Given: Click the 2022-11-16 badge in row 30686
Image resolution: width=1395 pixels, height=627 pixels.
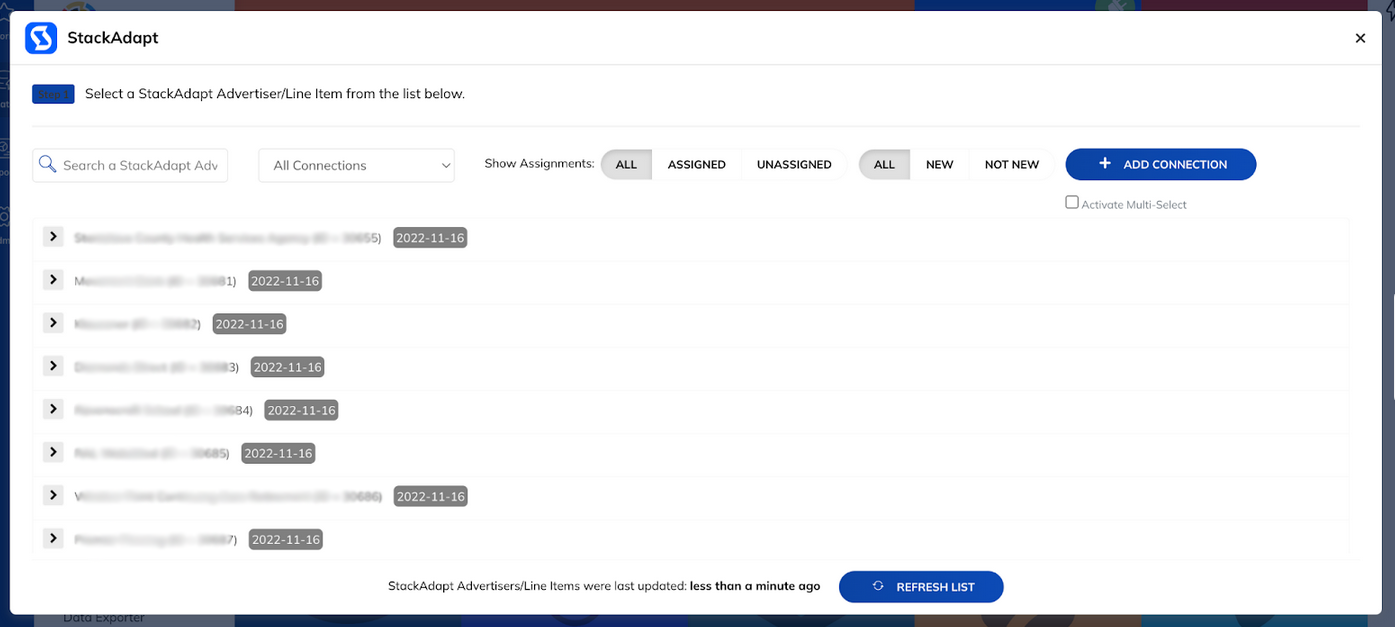Looking at the screenshot, I should click(x=430, y=496).
